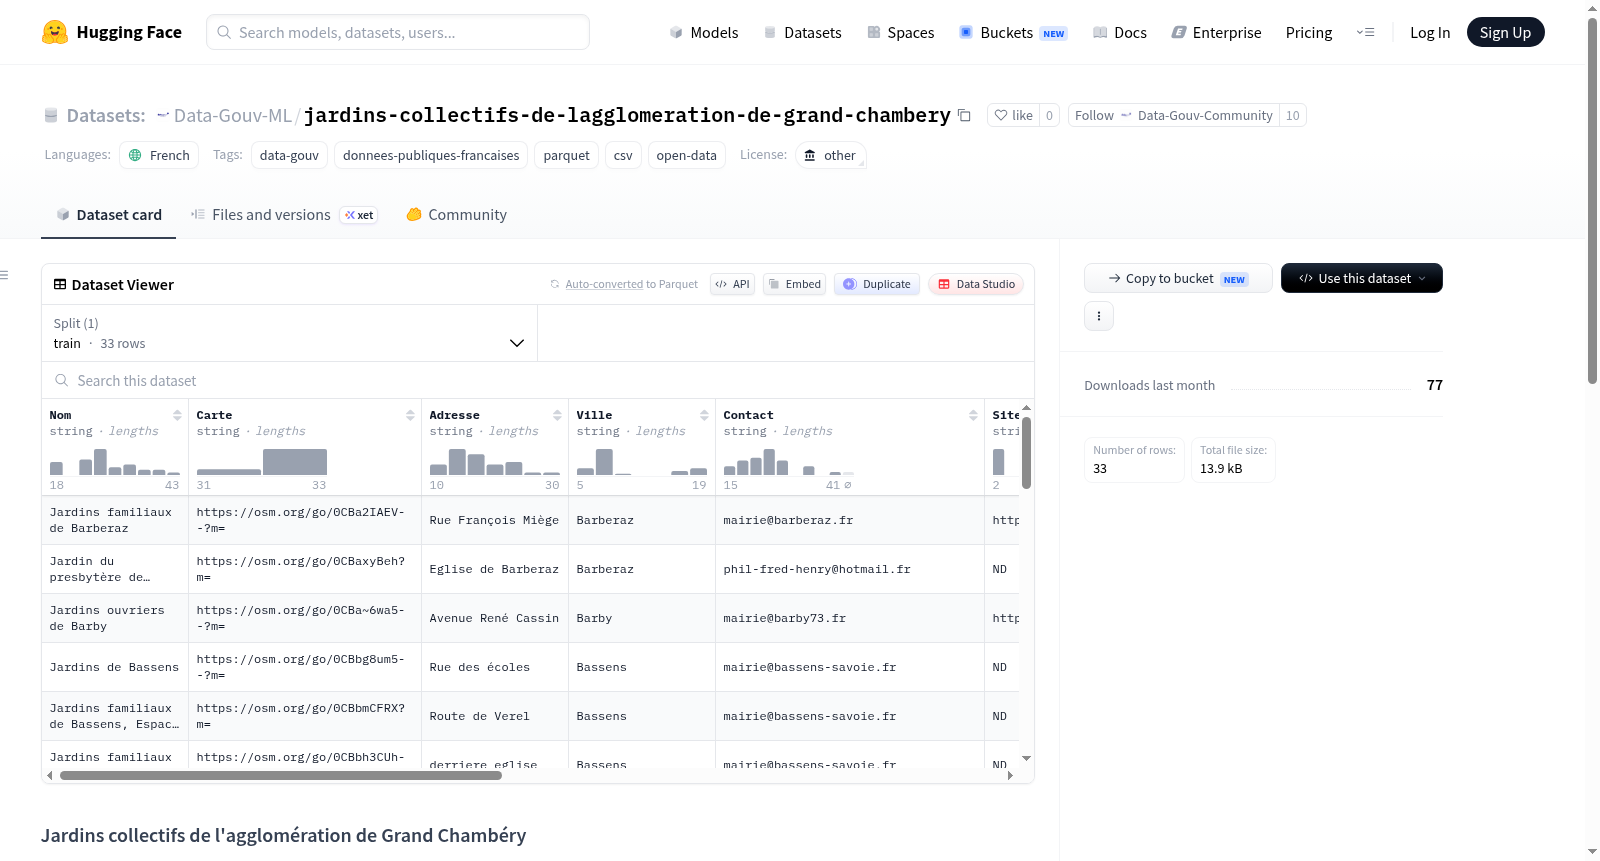Click the search magnifier in dataset search
Image resolution: width=1600 pixels, height=861 pixels.
coord(62,380)
